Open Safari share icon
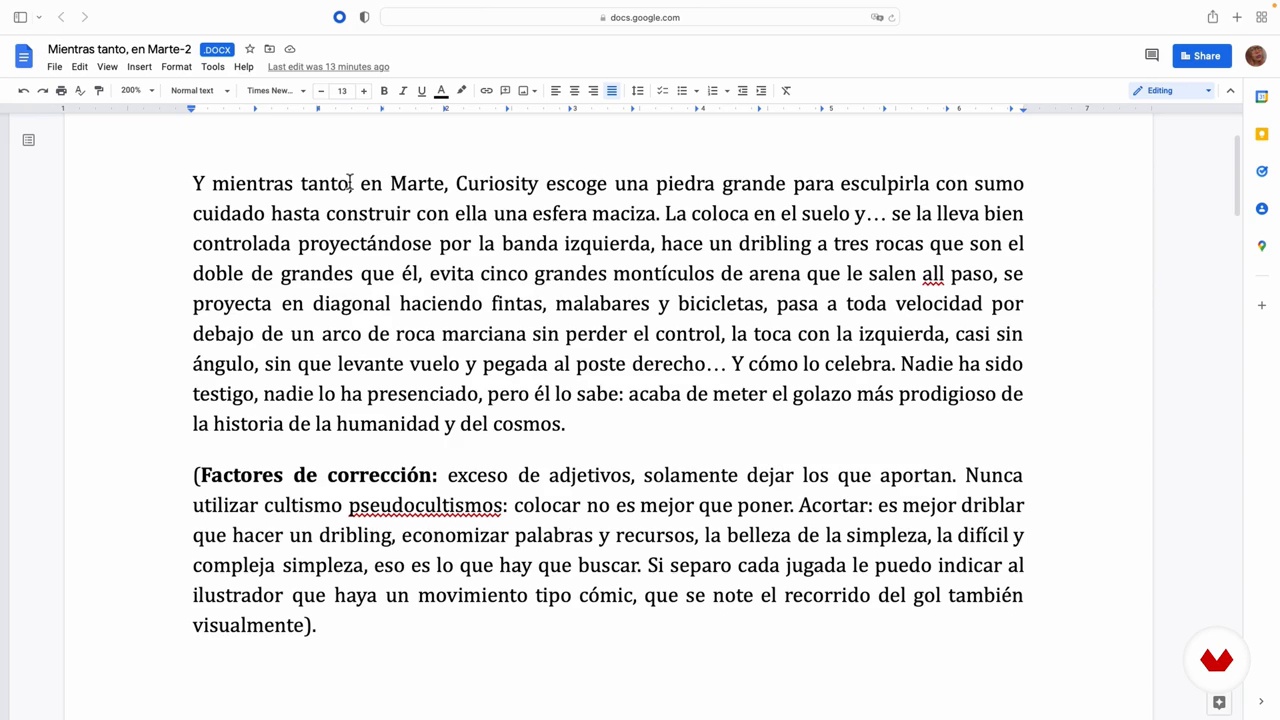The width and height of the screenshot is (1280, 720). coord(1212,17)
